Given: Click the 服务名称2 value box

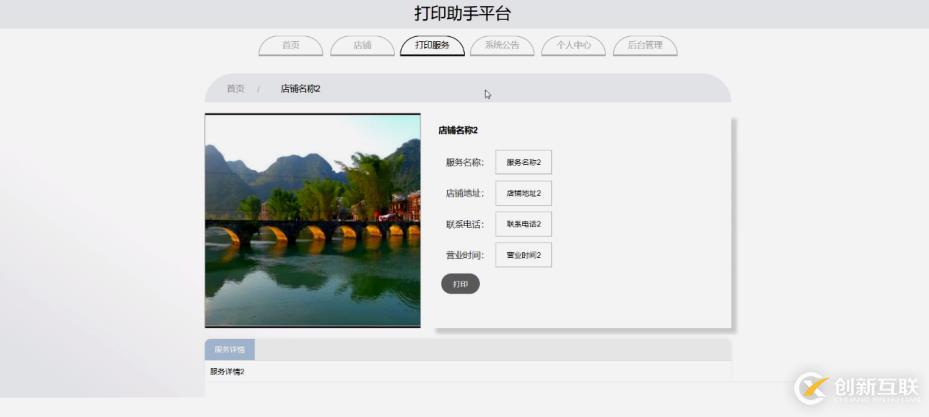Looking at the screenshot, I should click(523, 162).
